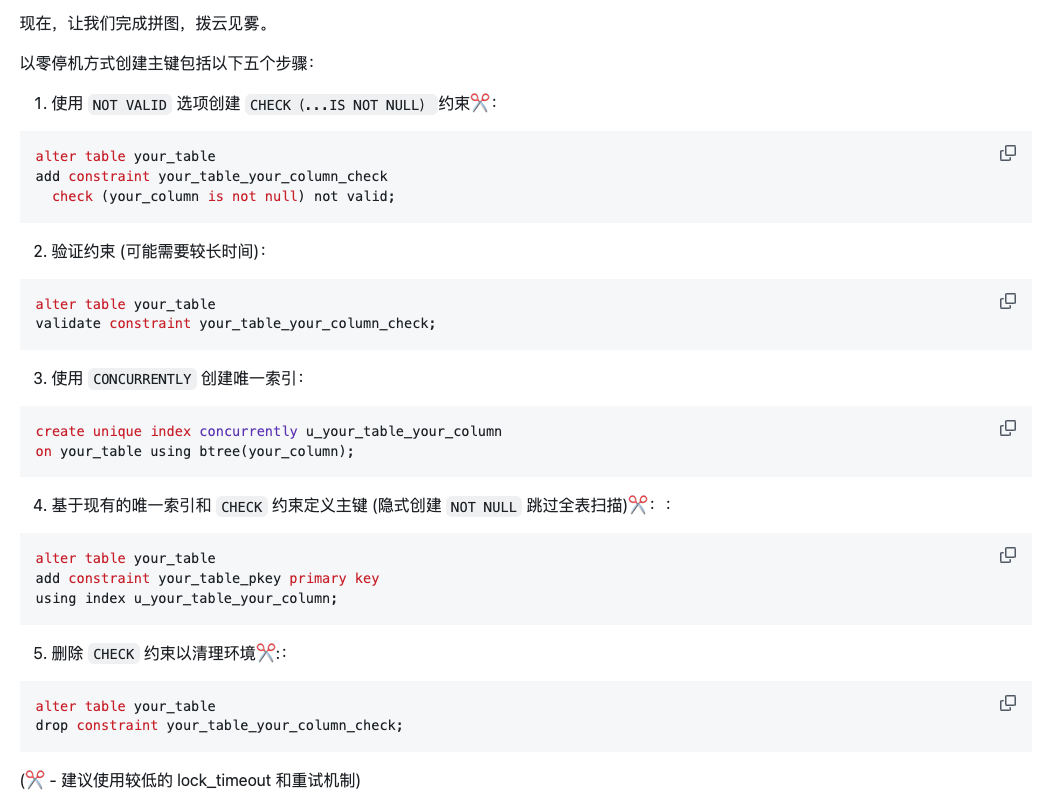1064x801 pixels.
Task: Click the inline code 'NOT VALID'
Action: click(129, 105)
